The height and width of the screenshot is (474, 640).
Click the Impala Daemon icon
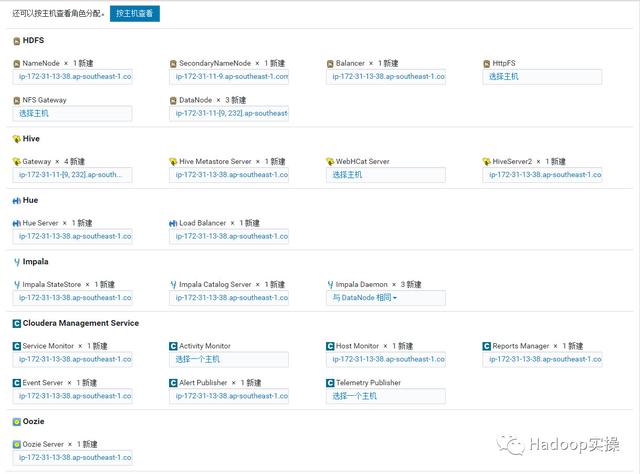click(x=330, y=285)
